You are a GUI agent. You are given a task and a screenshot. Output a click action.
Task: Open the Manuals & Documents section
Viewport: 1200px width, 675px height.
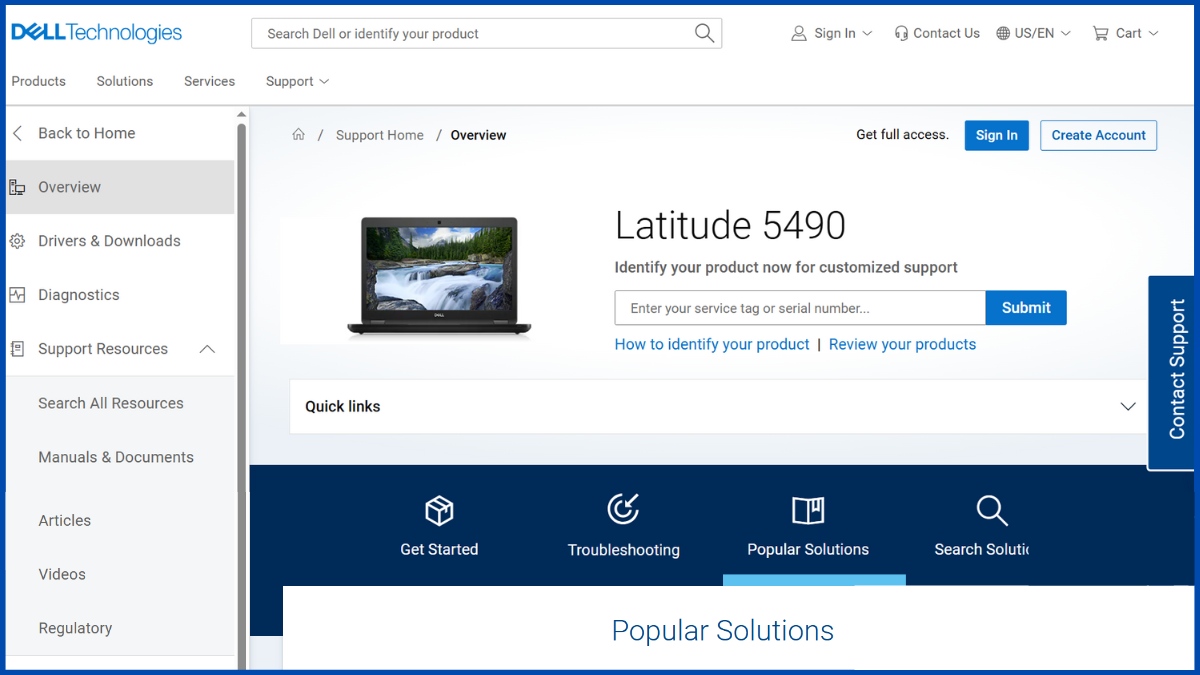tap(116, 457)
